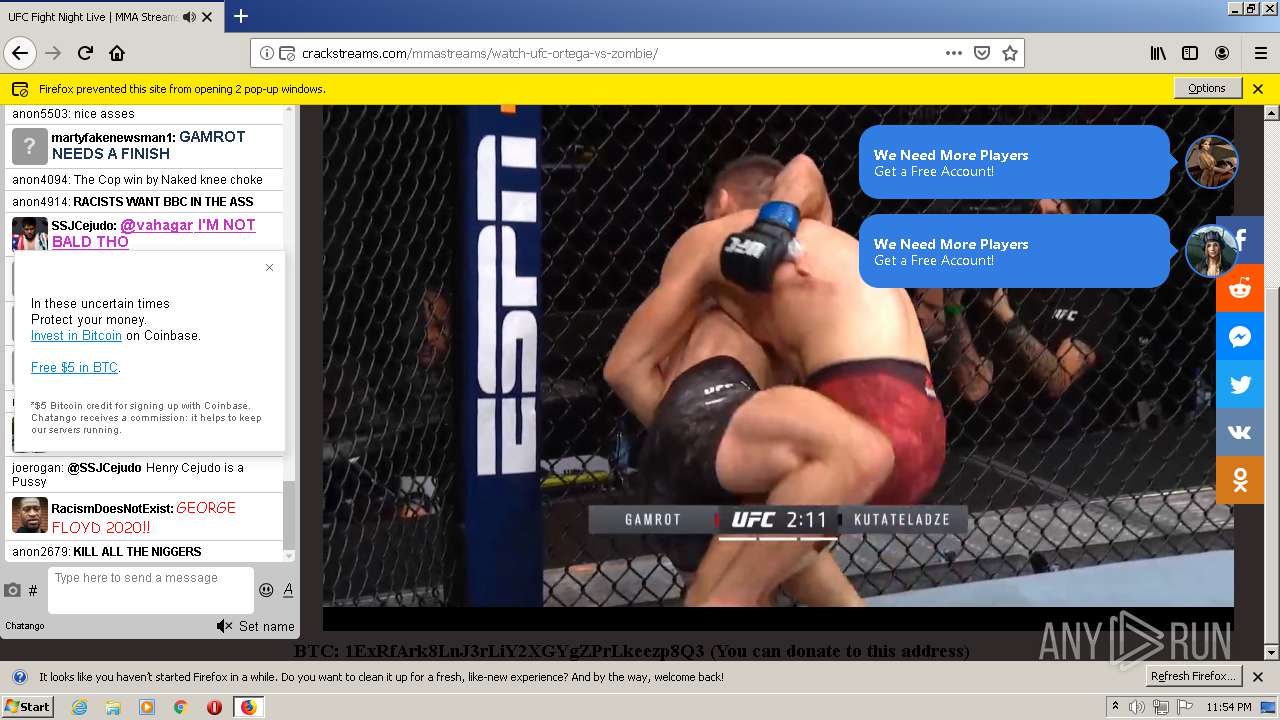The height and width of the screenshot is (720, 1280).
Task: Open page actions three-dot menu
Action: point(954,53)
